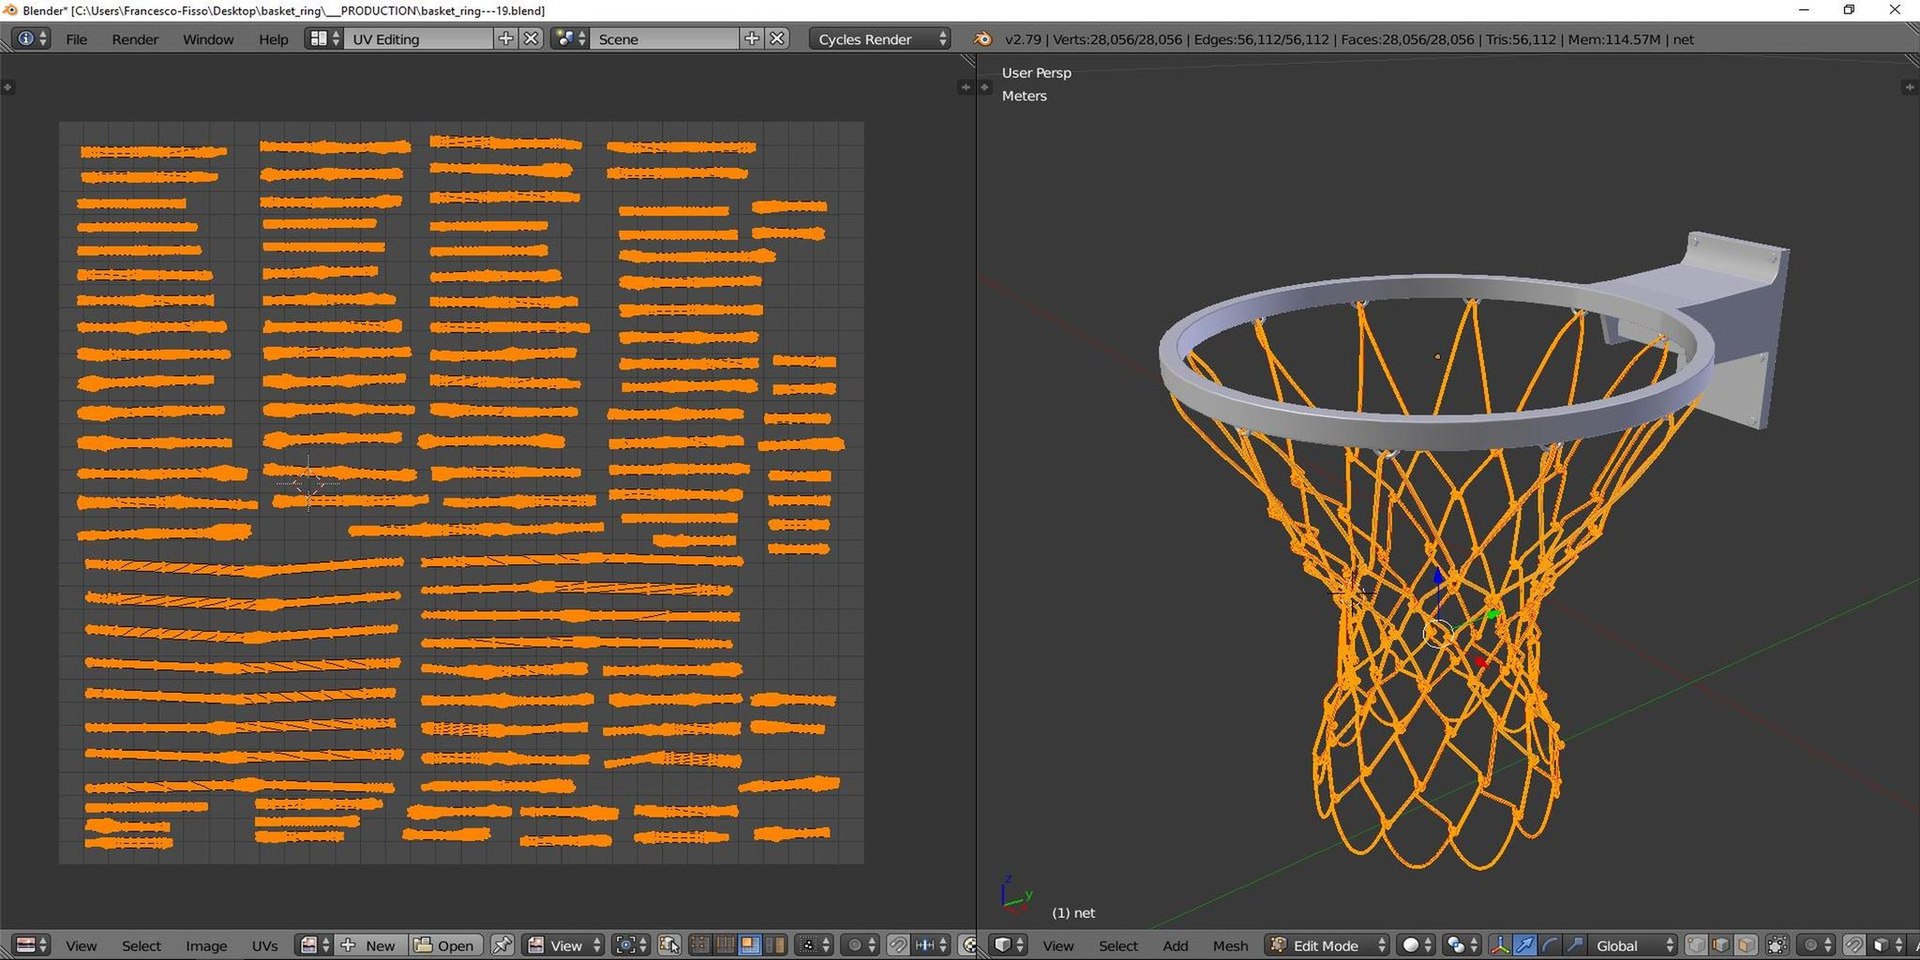Open the screen layout browse dropdown

[324, 39]
